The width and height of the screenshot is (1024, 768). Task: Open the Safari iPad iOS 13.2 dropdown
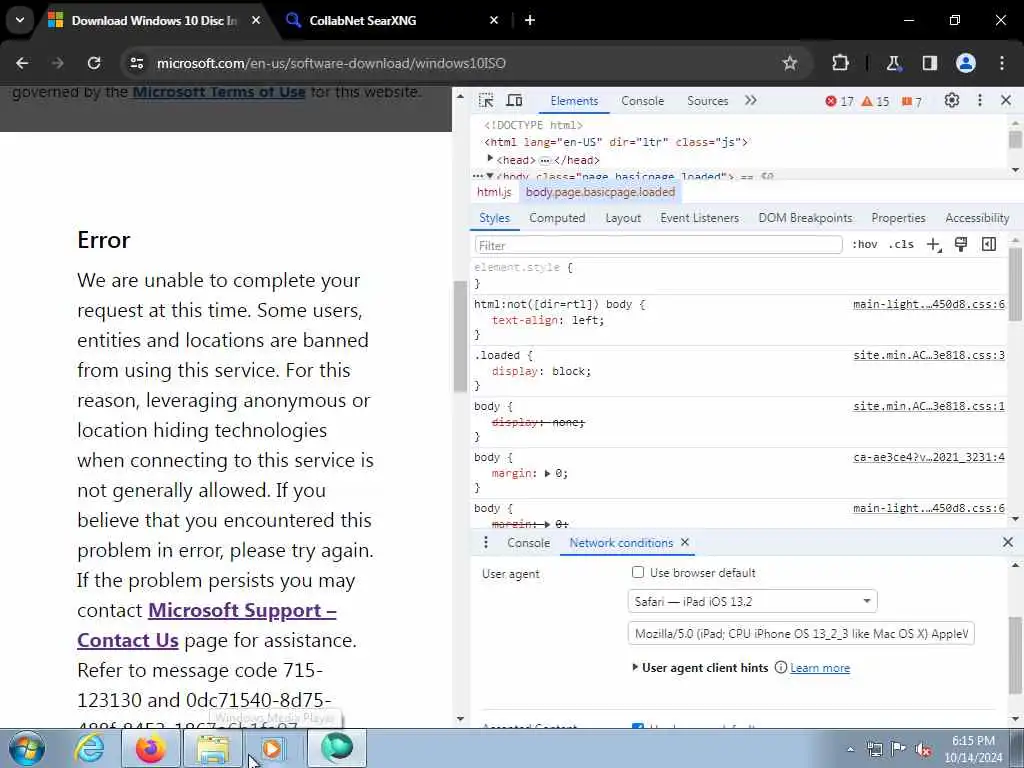click(752, 601)
